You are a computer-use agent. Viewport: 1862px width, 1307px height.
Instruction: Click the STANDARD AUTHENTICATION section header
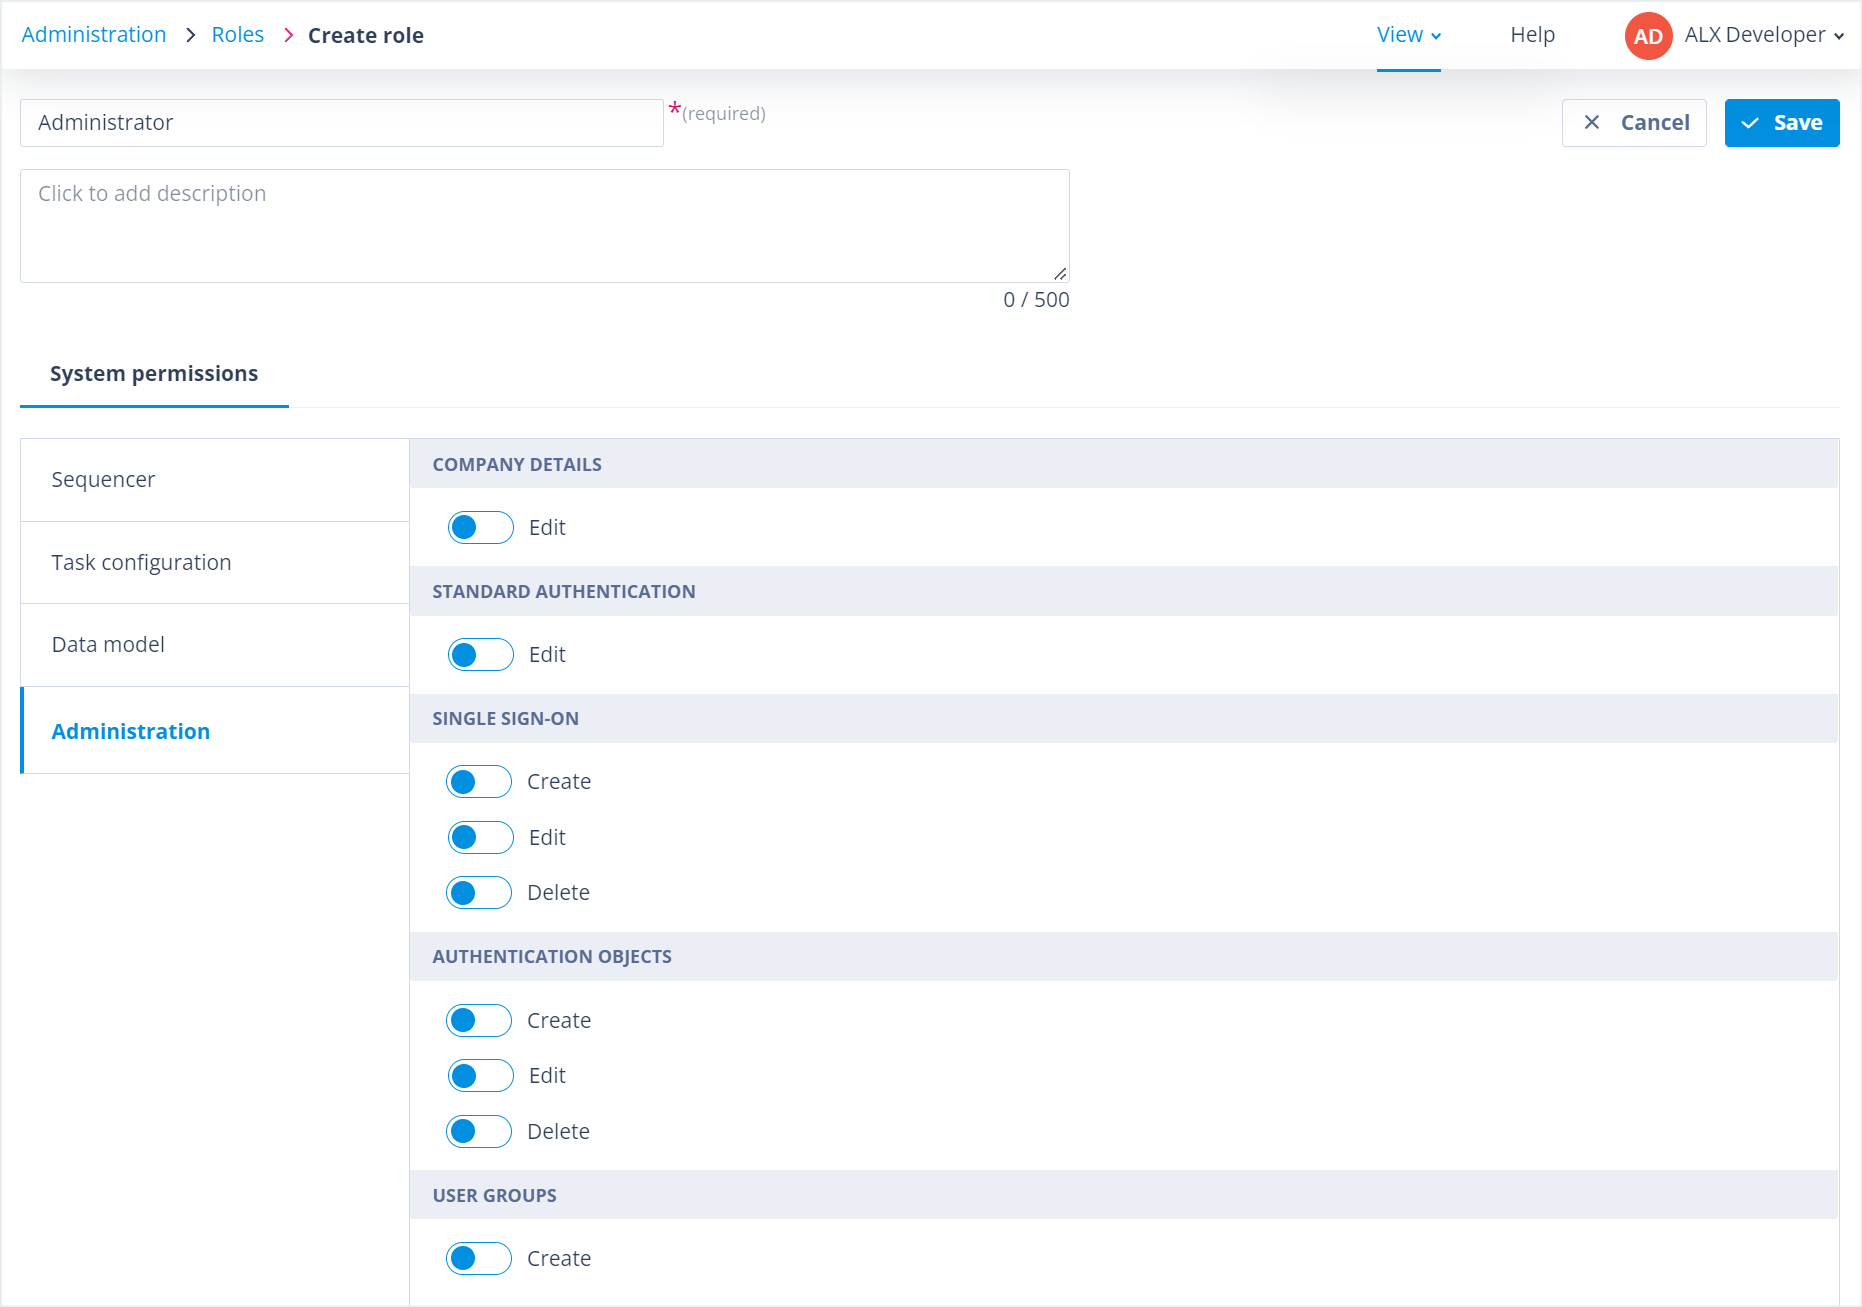click(x=1124, y=591)
